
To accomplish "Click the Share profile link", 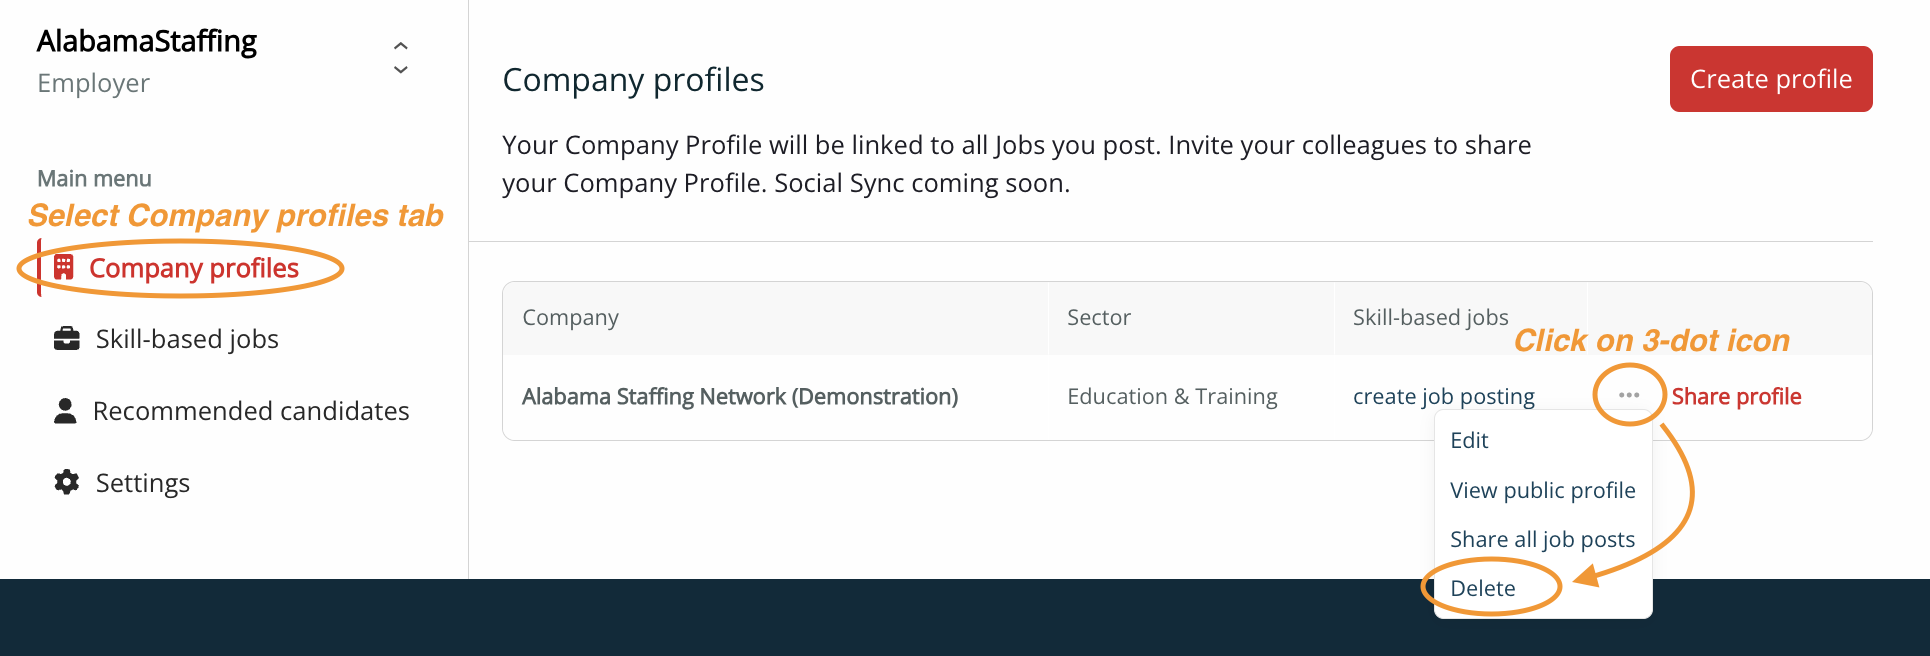I will pyautogui.click(x=1736, y=397).
